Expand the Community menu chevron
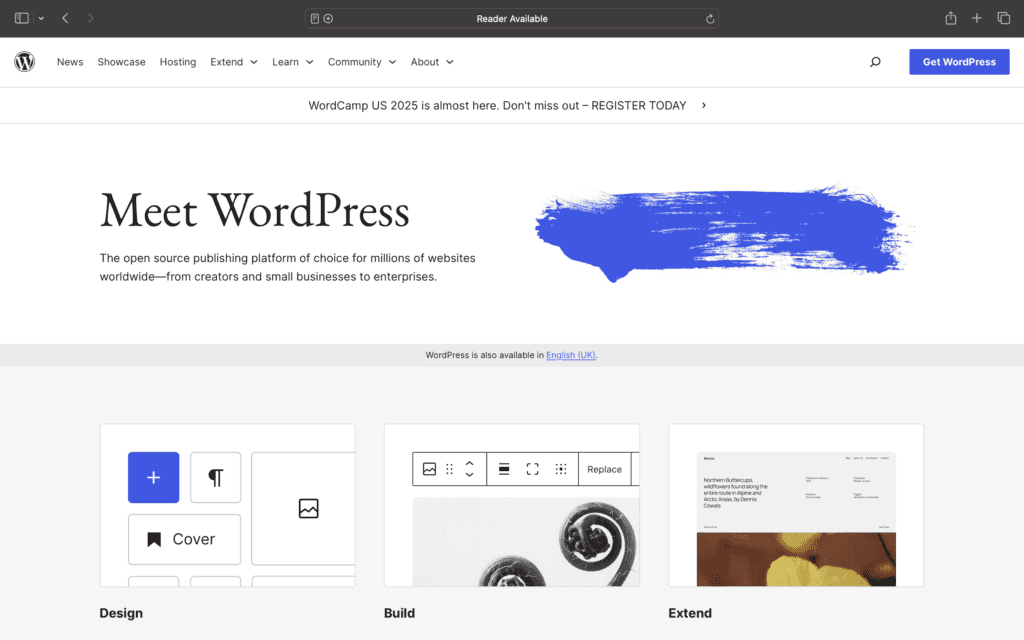1024x640 pixels. 392,62
